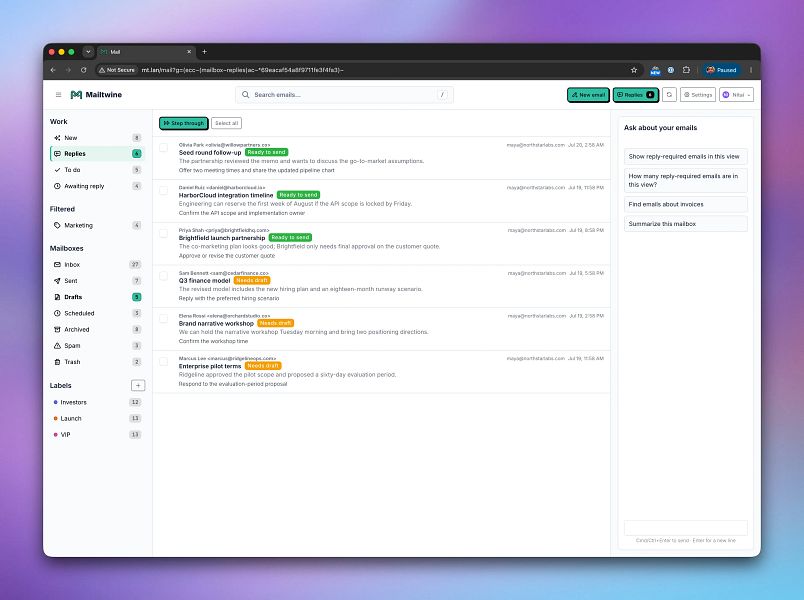Open the browser three-dot menu
804x600 pixels.
click(751, 70)
